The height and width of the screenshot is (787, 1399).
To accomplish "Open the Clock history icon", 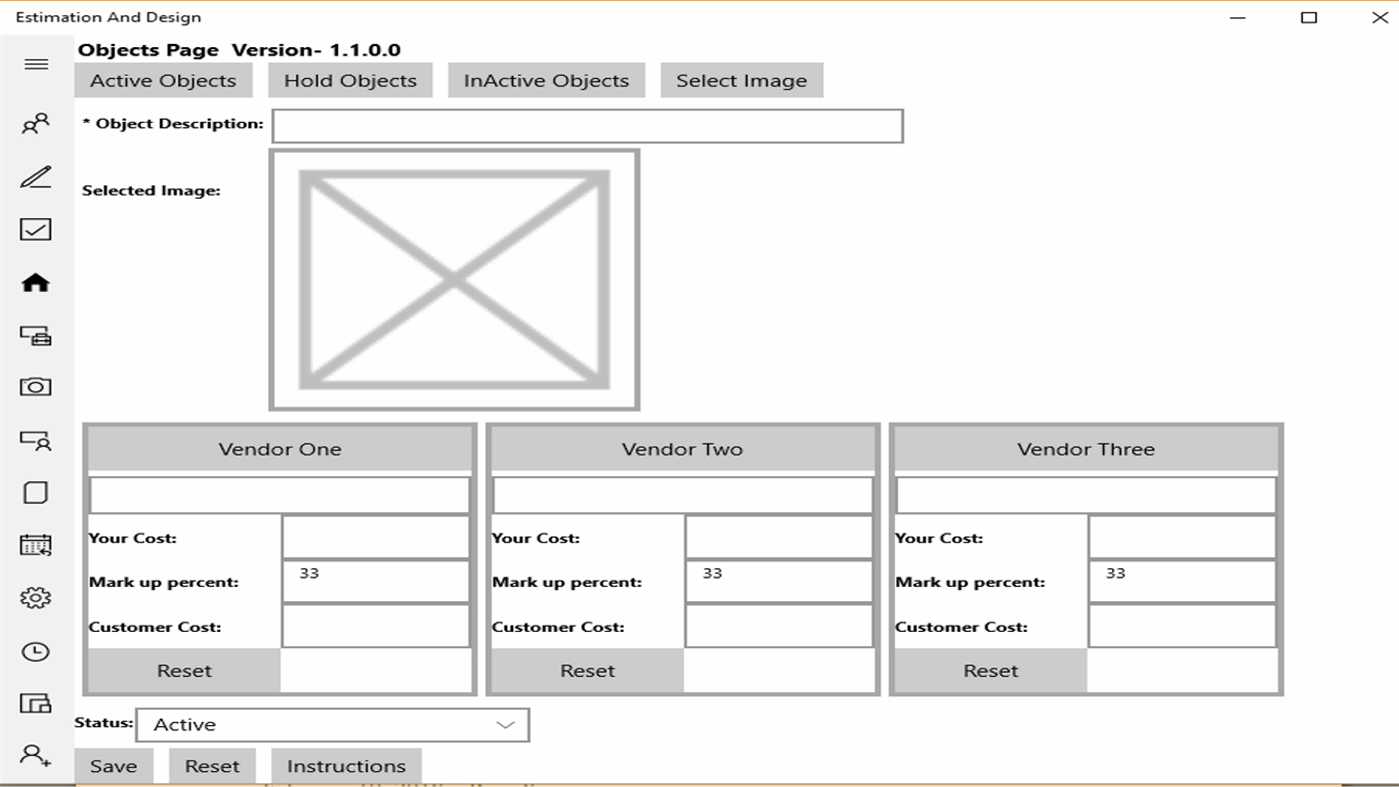I will (36, 650).
